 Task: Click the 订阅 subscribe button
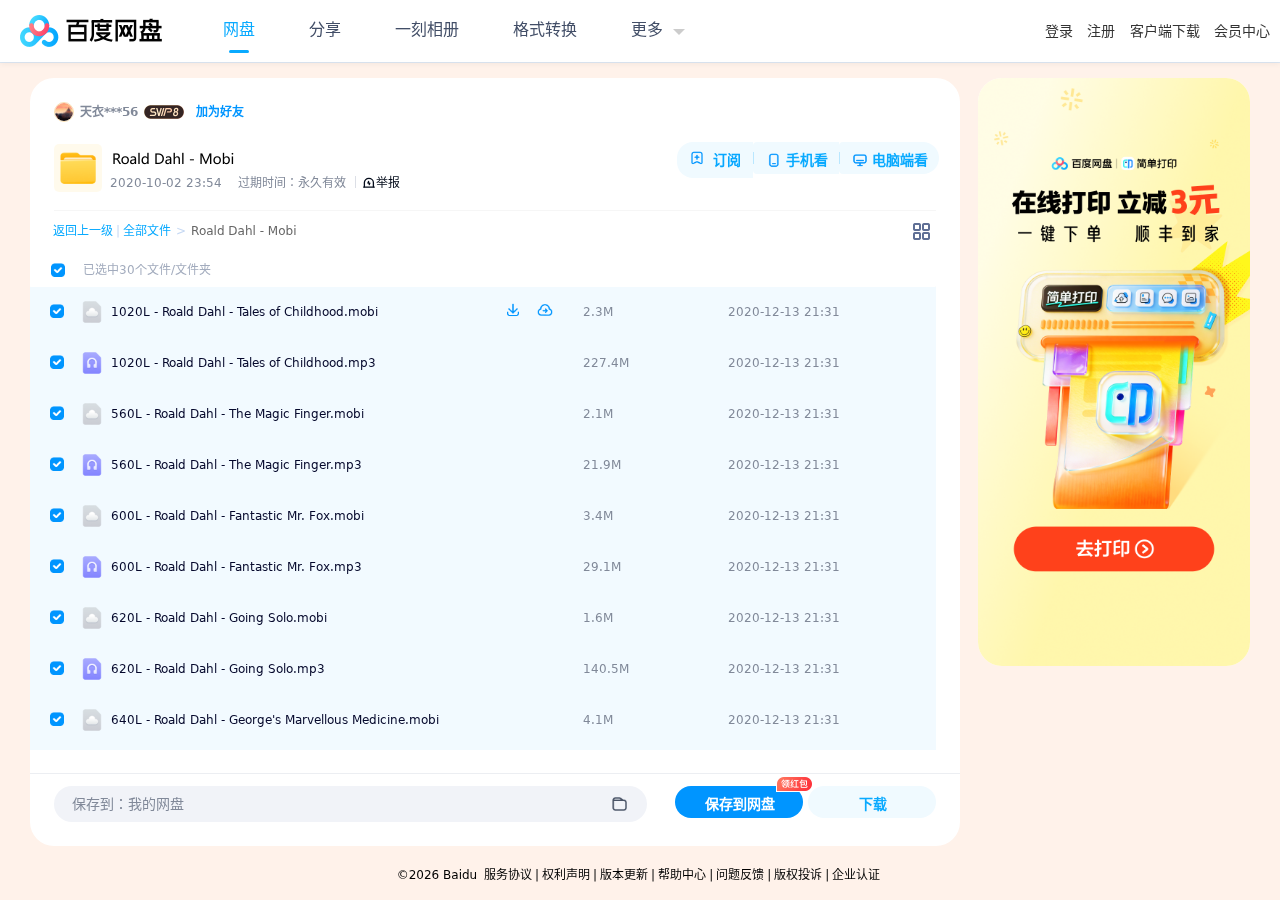(x=715, y=160)
